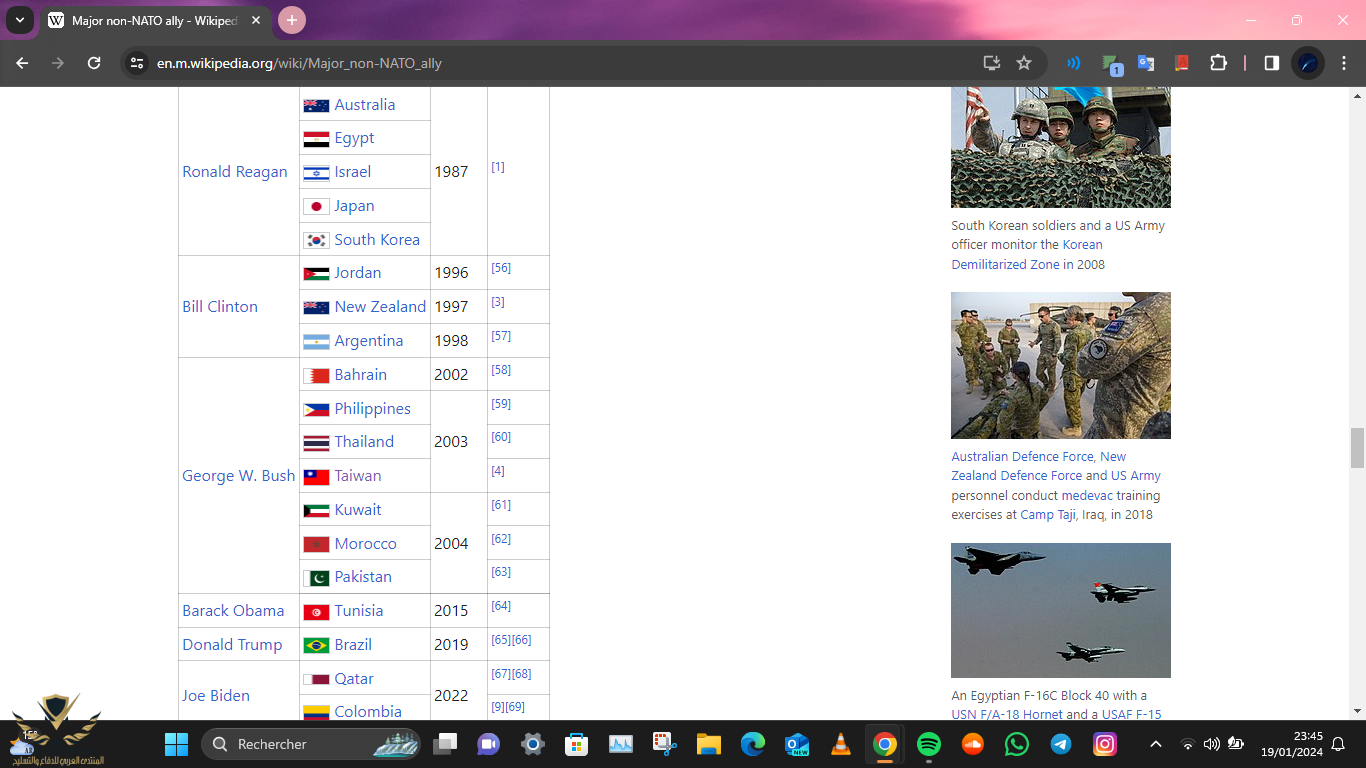Open the 23:45 clock and date
This screenshot has width=1366, height=768.
[1290, 744]
